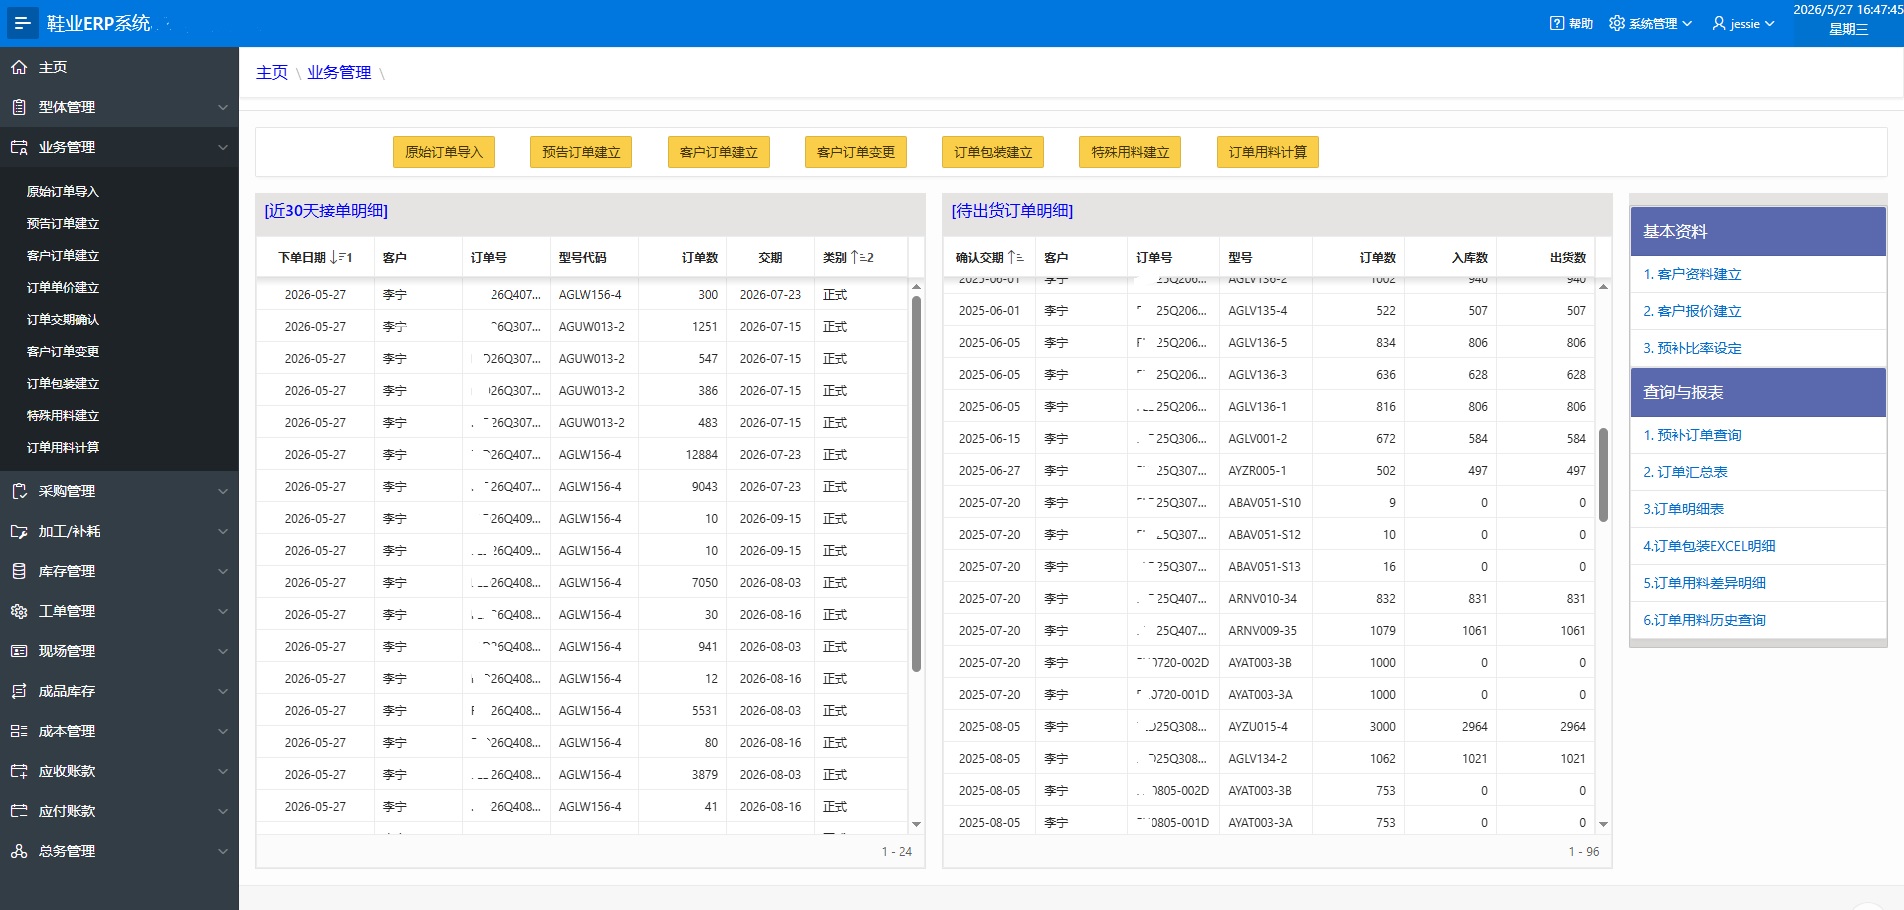The height and width of the screenshot is (910, 1904).
Task: Expand the 库存管理 menu chevron
Action: tap(223, 571)
